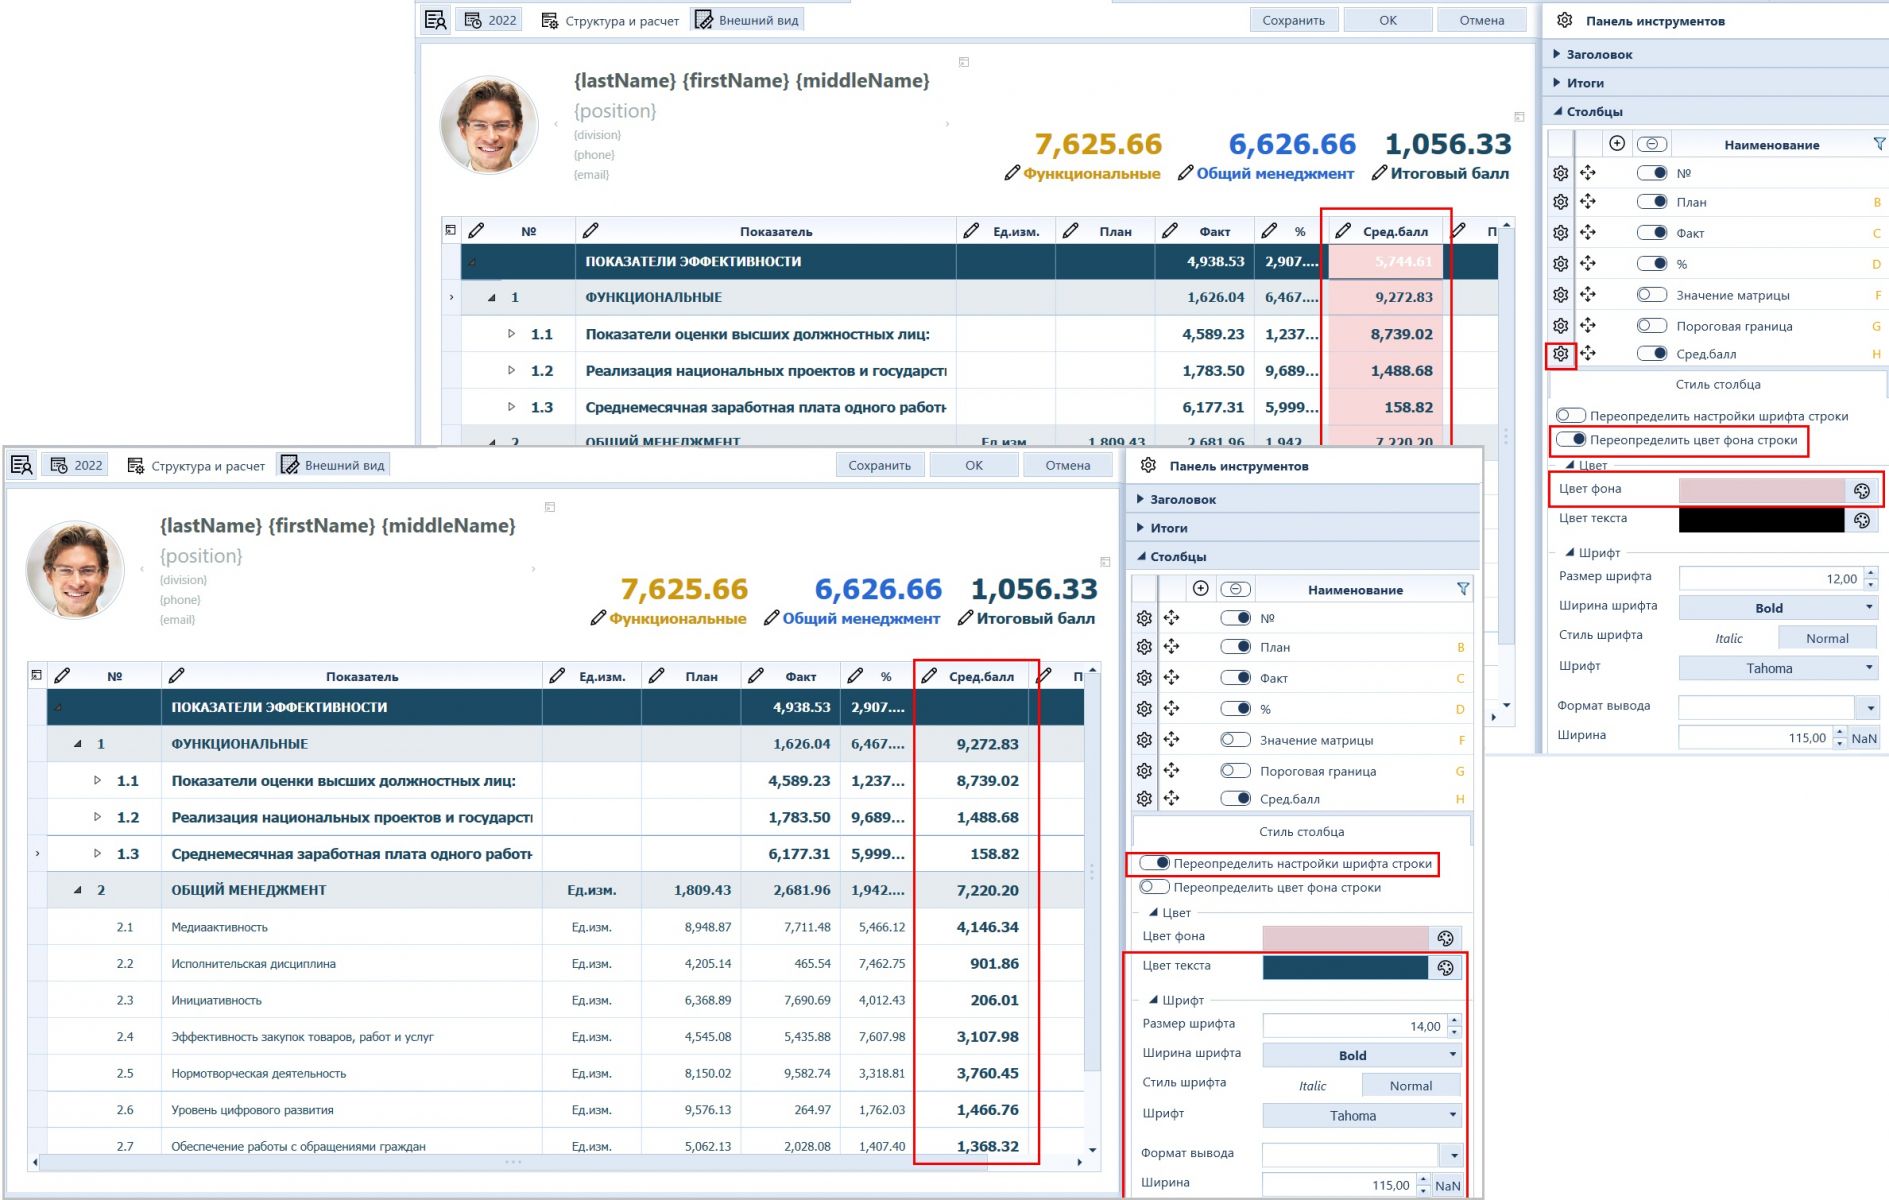Click Цвет текста black swatch in back window
The width and height of the screenshot is (1889, 1200).
(x=1761, y=520)
